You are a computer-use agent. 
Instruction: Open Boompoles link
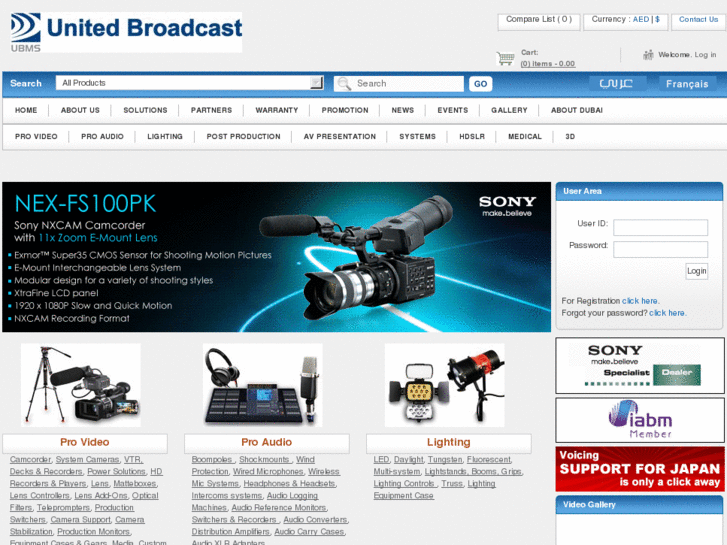pos(212,460)
